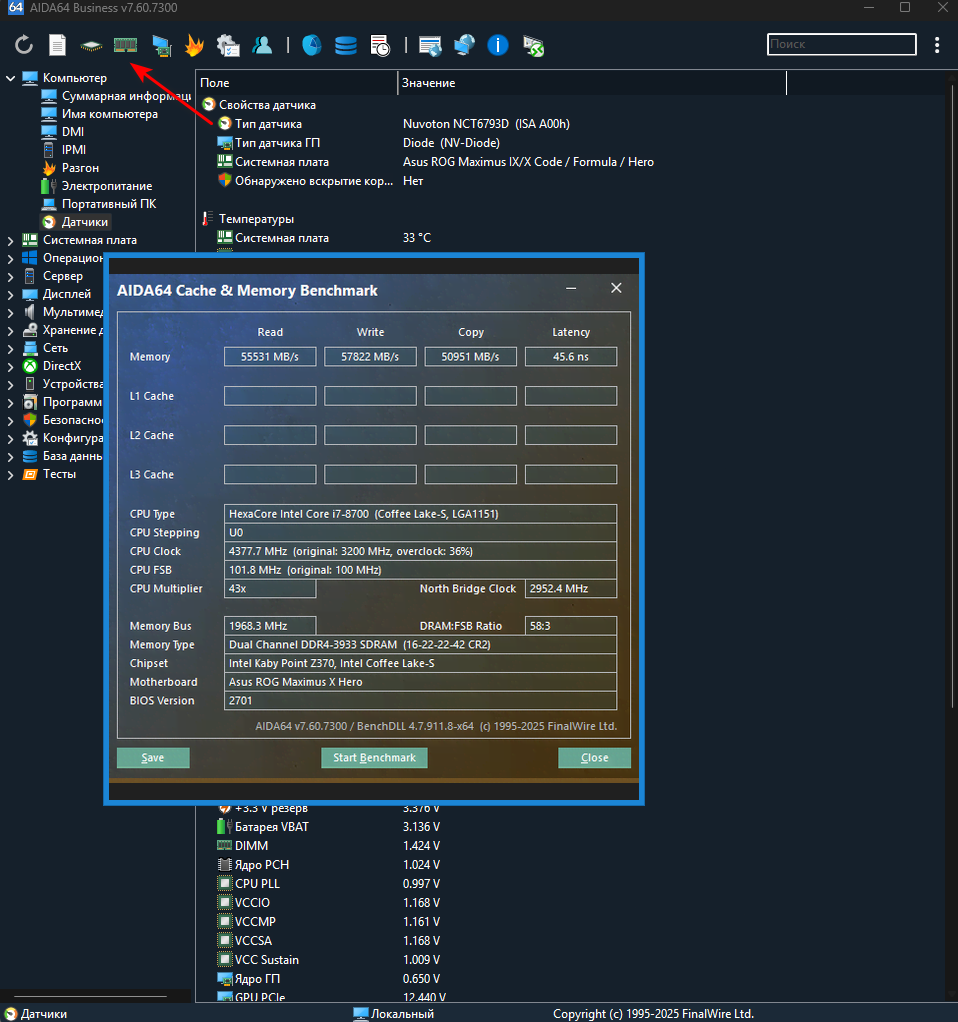958x1022 pixels.
Task: Select the Батарея VBAT voltage row
Action: pos(271,827)
